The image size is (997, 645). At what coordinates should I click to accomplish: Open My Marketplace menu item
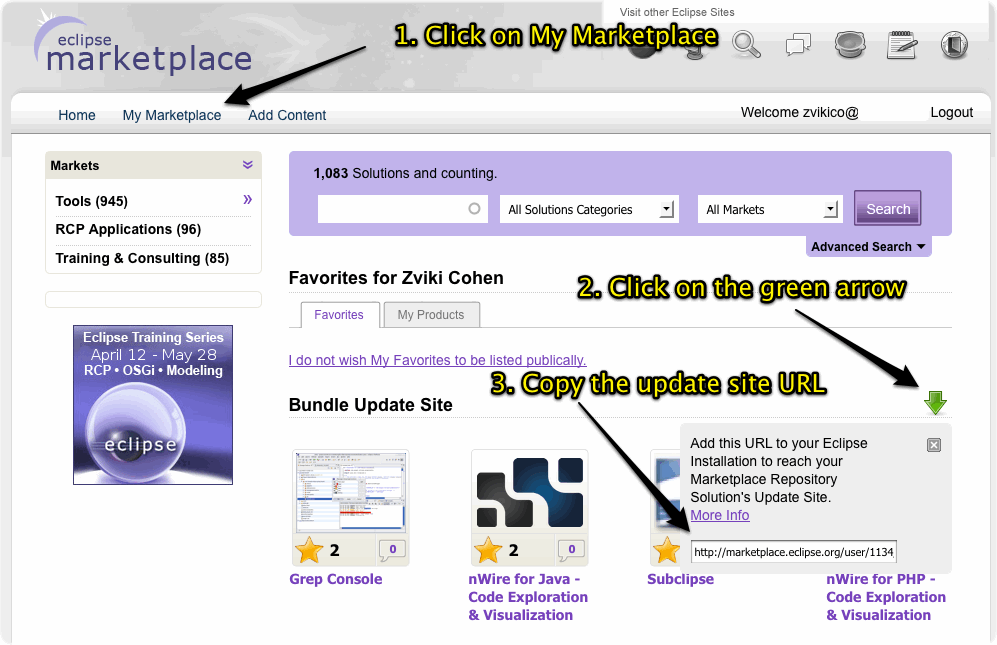172,116
